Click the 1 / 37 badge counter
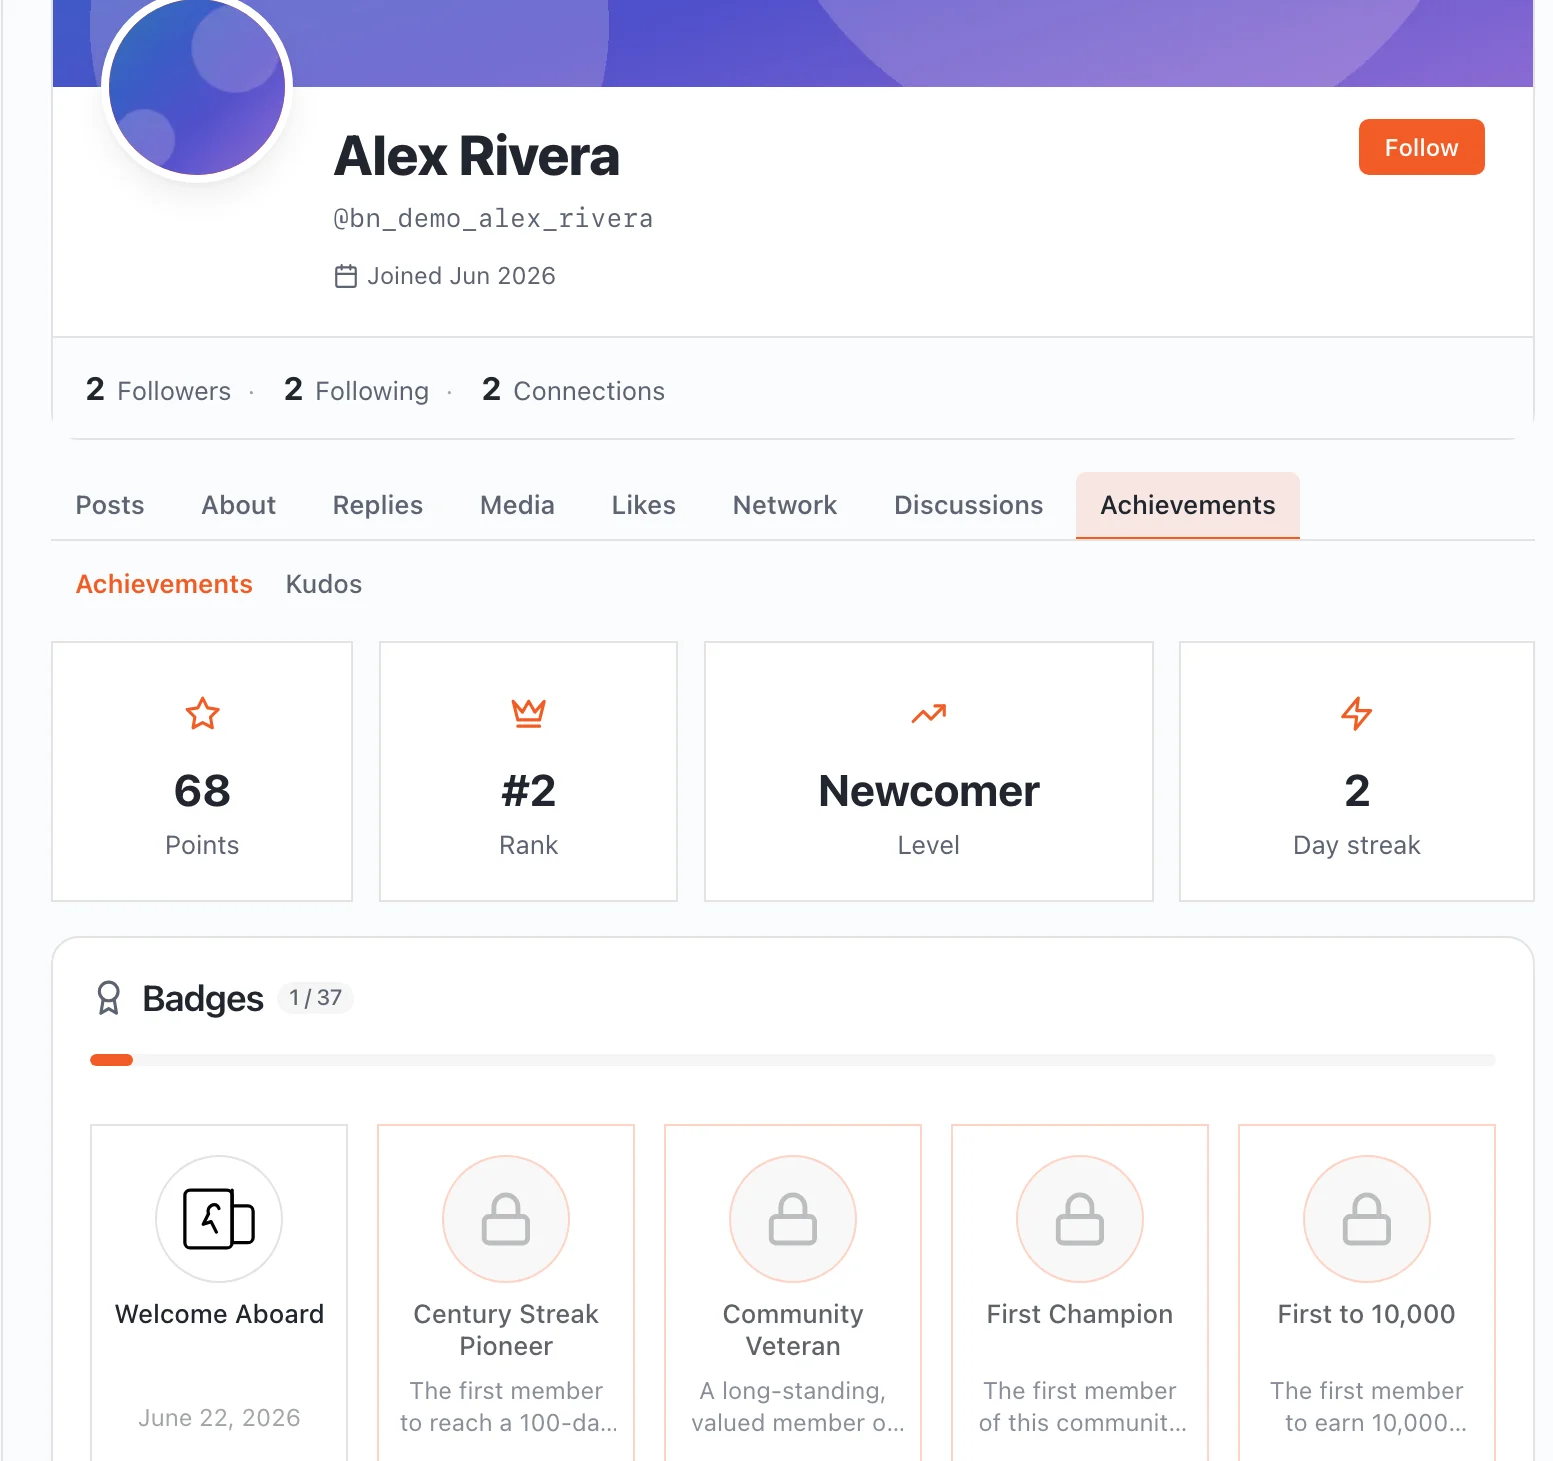1553x1461 pixels. pyautogui.click(x=315, y=998)
